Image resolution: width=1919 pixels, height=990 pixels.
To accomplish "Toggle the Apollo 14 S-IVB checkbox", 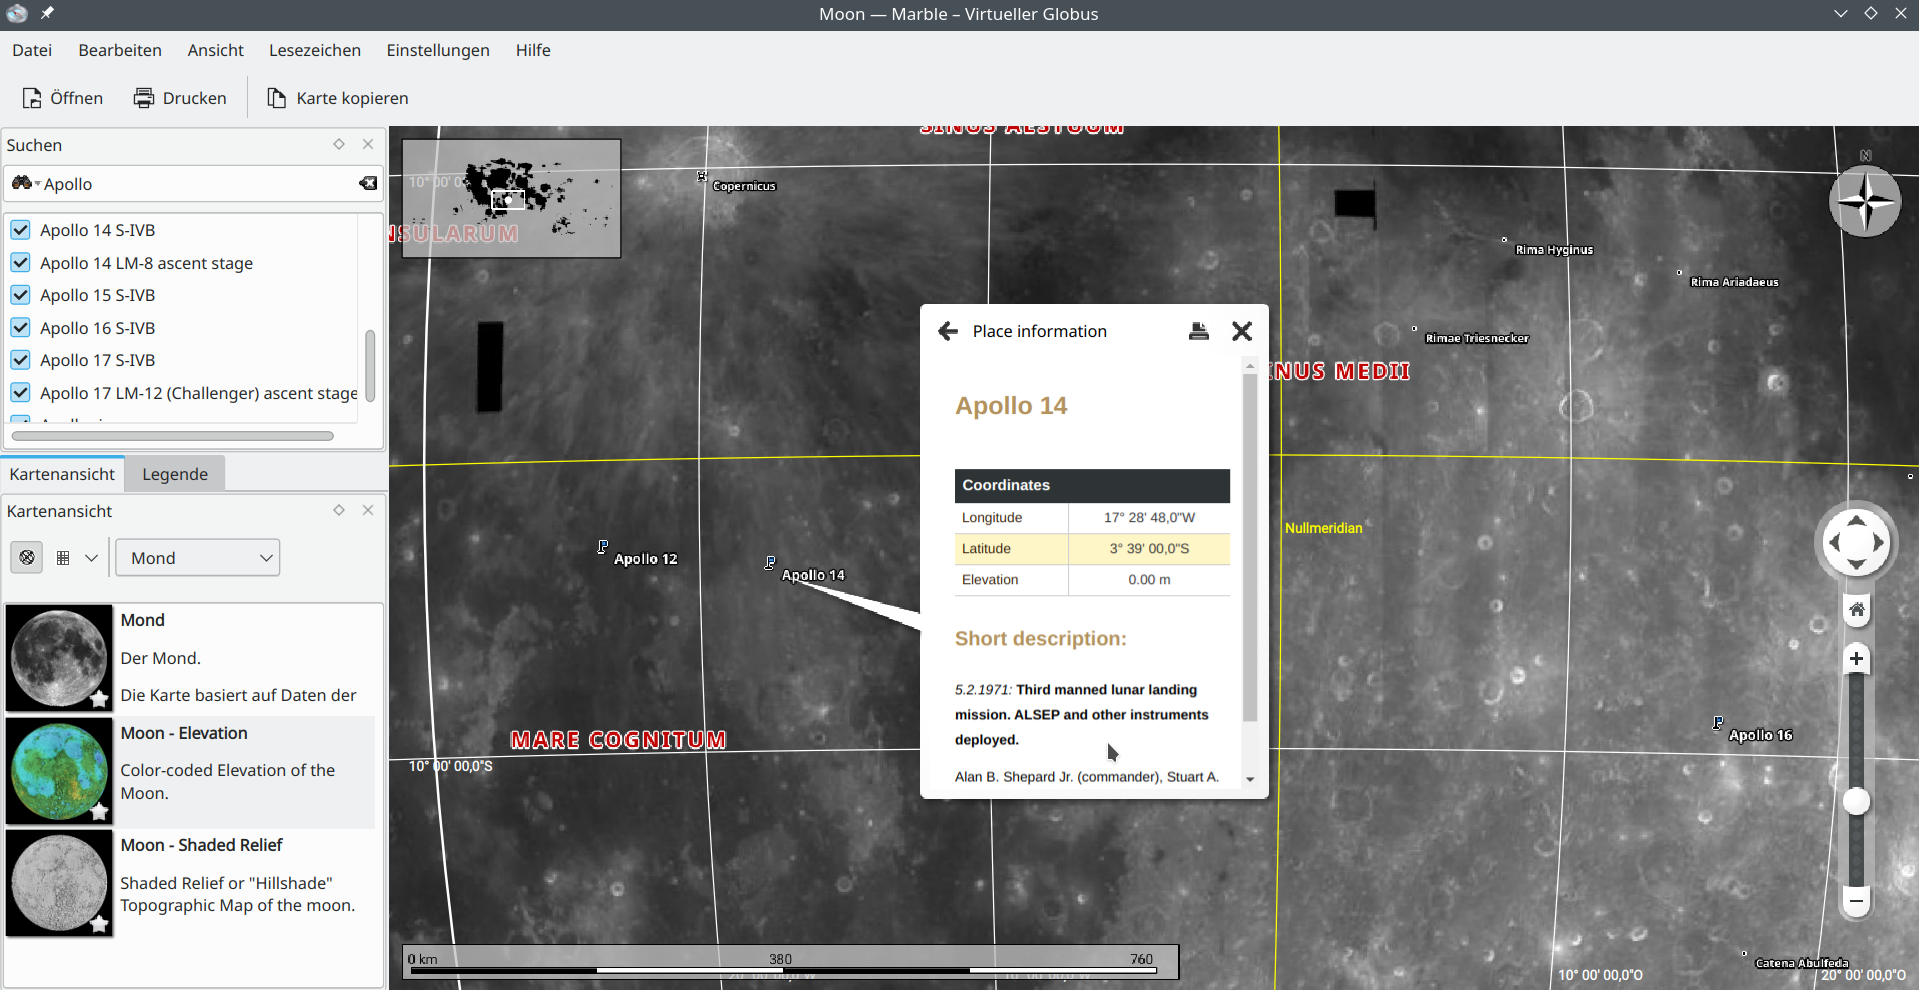I will pos(20,230).
